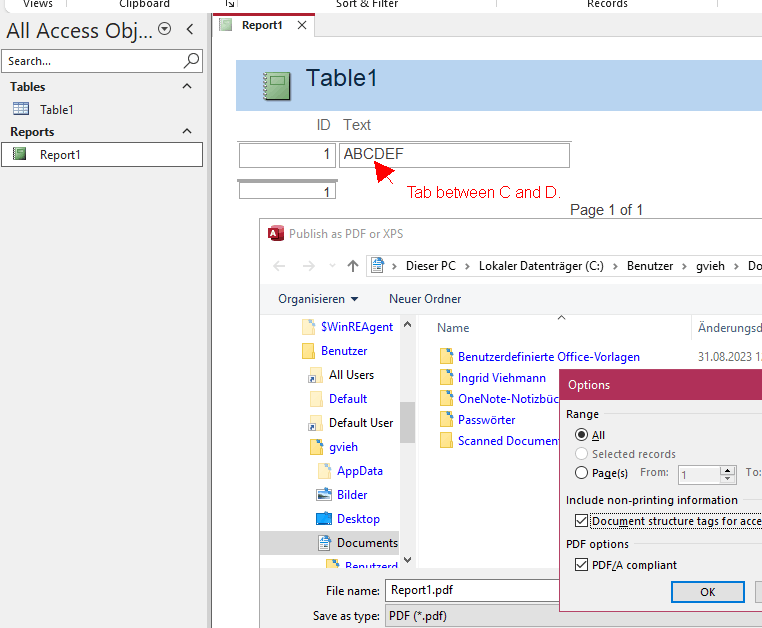Click the folder tree scrollbar thumb

coord(407,422)
